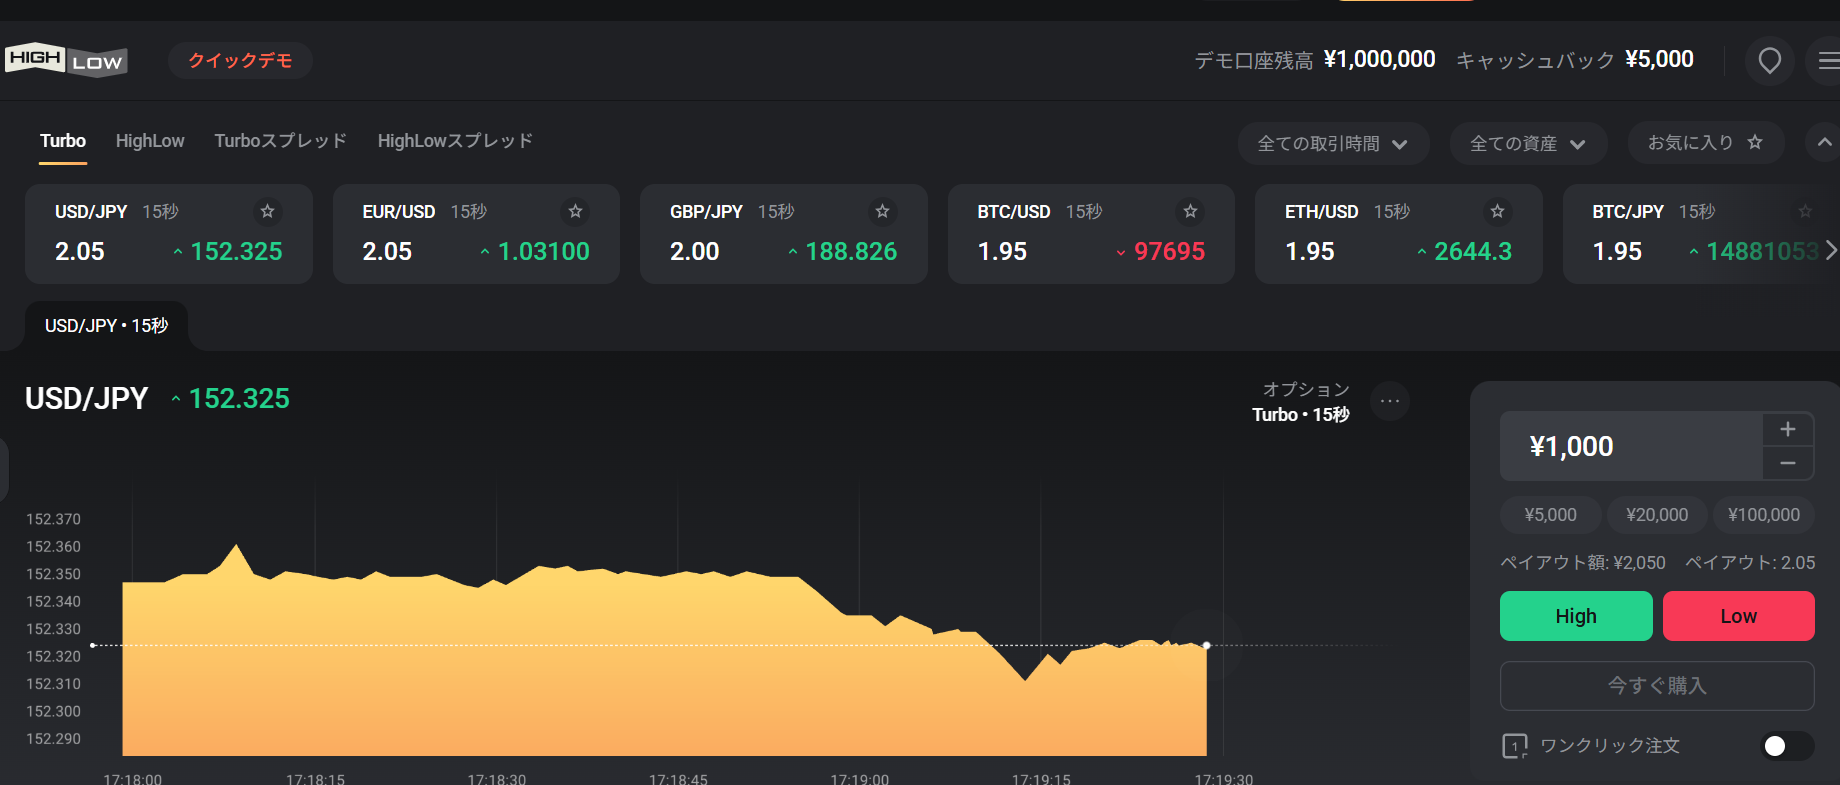Select the ETH/USD 15秒 asset card
The width and height of the screenshot is (1840, 785).
click(x=1399, y=234)
